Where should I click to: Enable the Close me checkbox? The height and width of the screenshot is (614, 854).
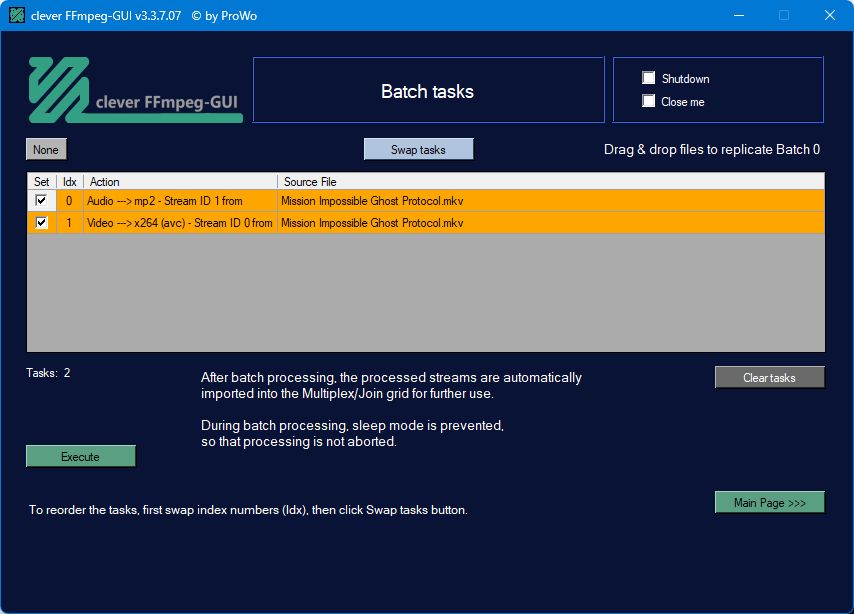[648, 101]
